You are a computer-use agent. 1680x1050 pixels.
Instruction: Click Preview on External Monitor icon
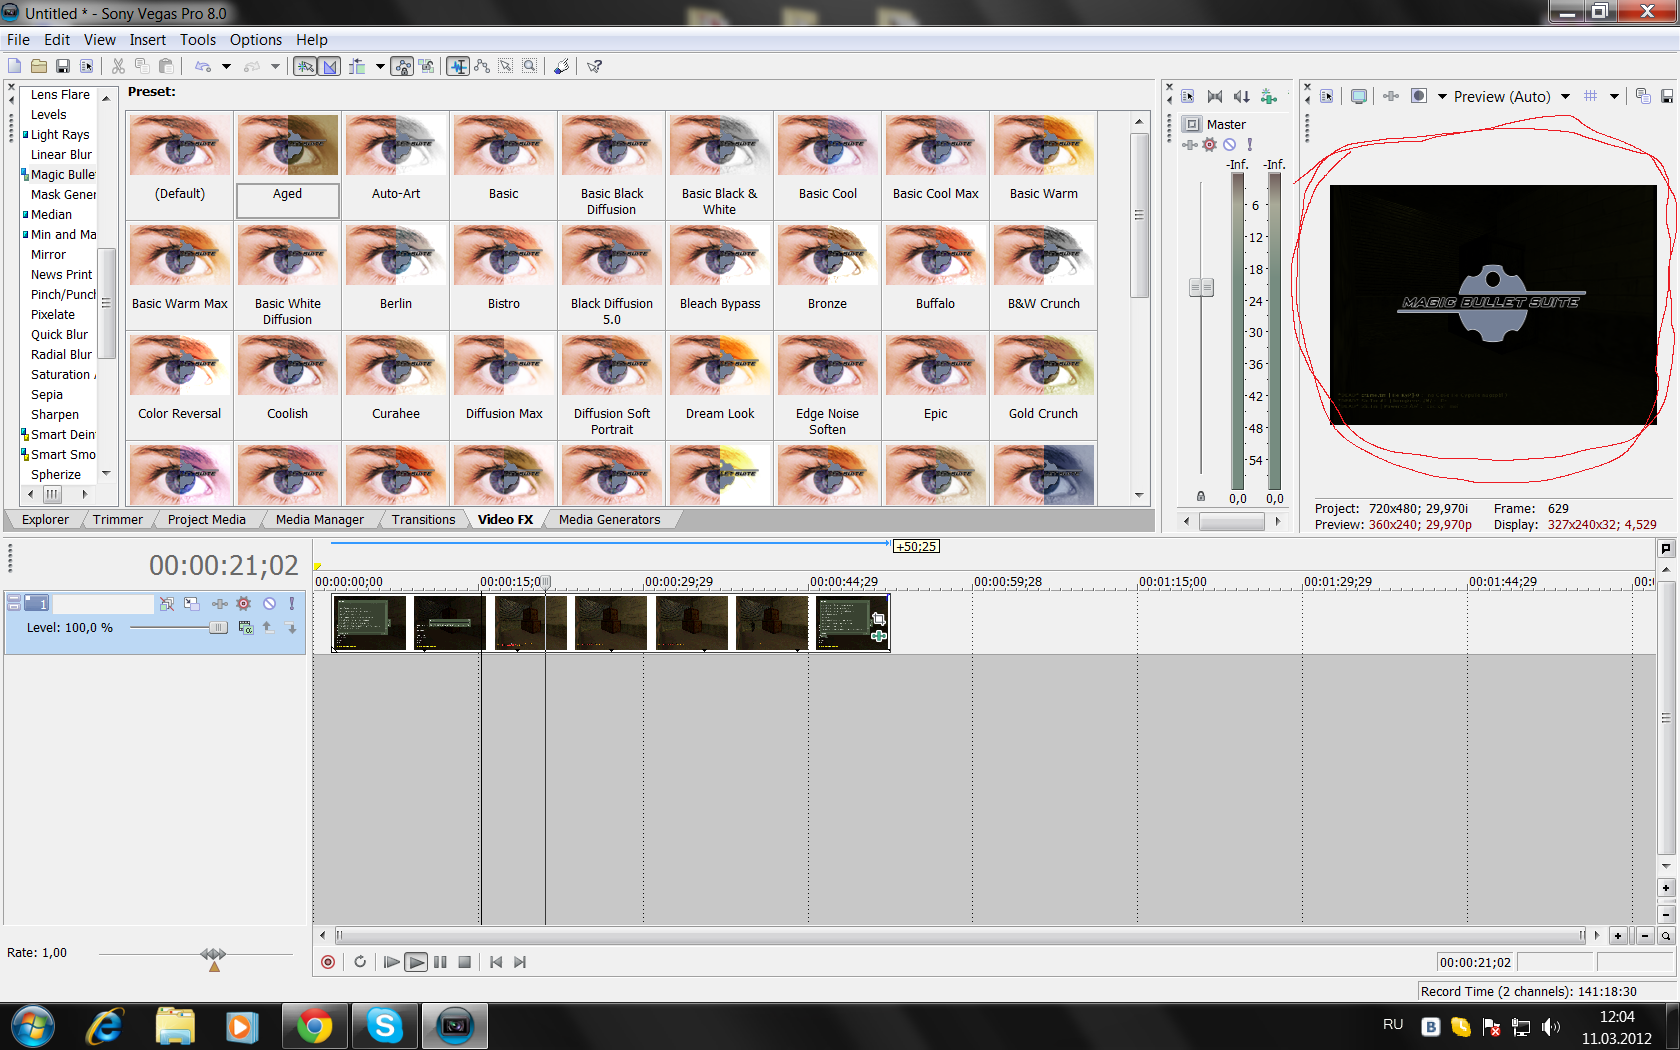tap(1359, 97)
